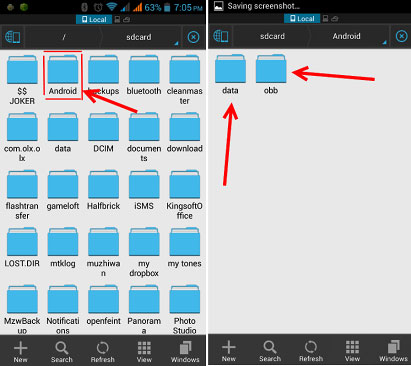Open the Android folder in left screen
The width and height of the screenshot is (411, 366).
click(63, 75)
